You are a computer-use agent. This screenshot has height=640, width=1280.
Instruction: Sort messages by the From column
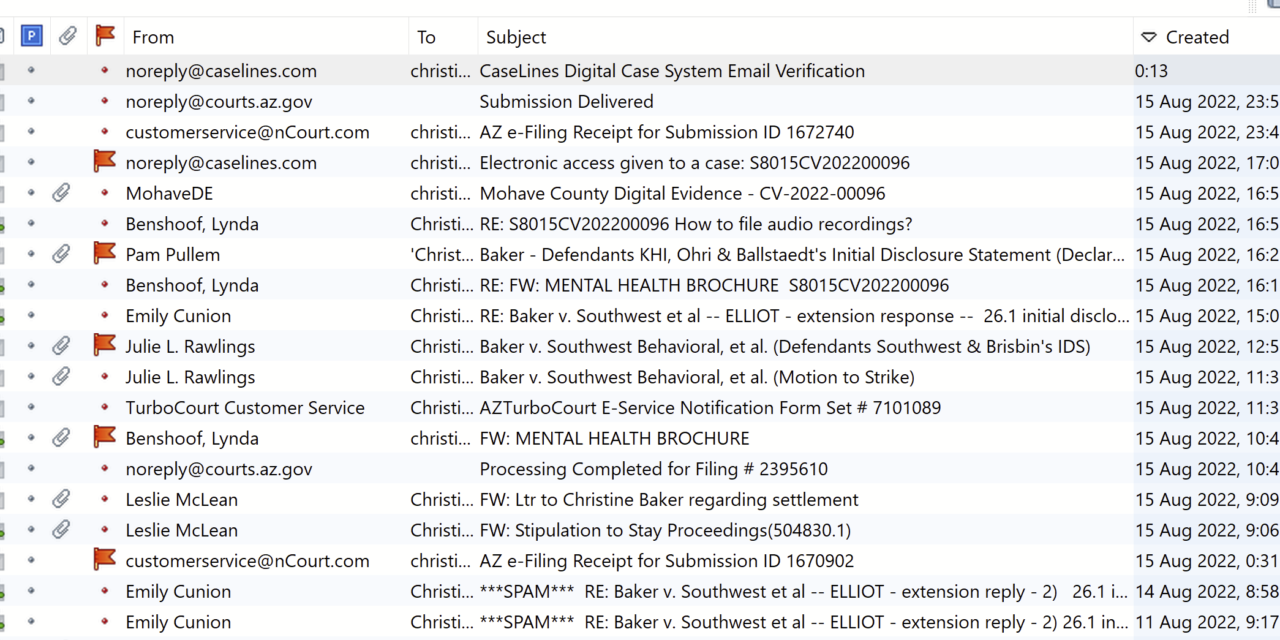click(153, 37)
